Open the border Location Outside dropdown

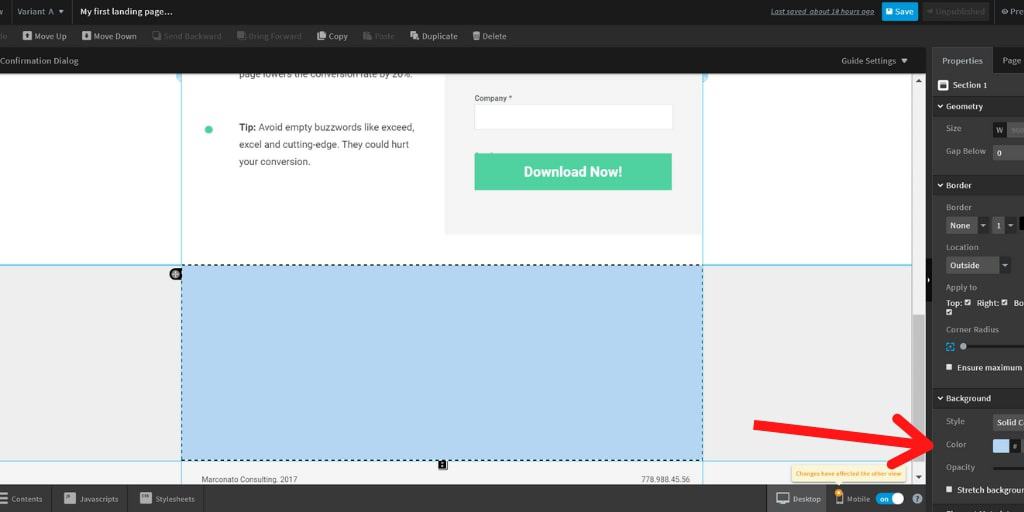pyautogui.click(x=978, y=265)
